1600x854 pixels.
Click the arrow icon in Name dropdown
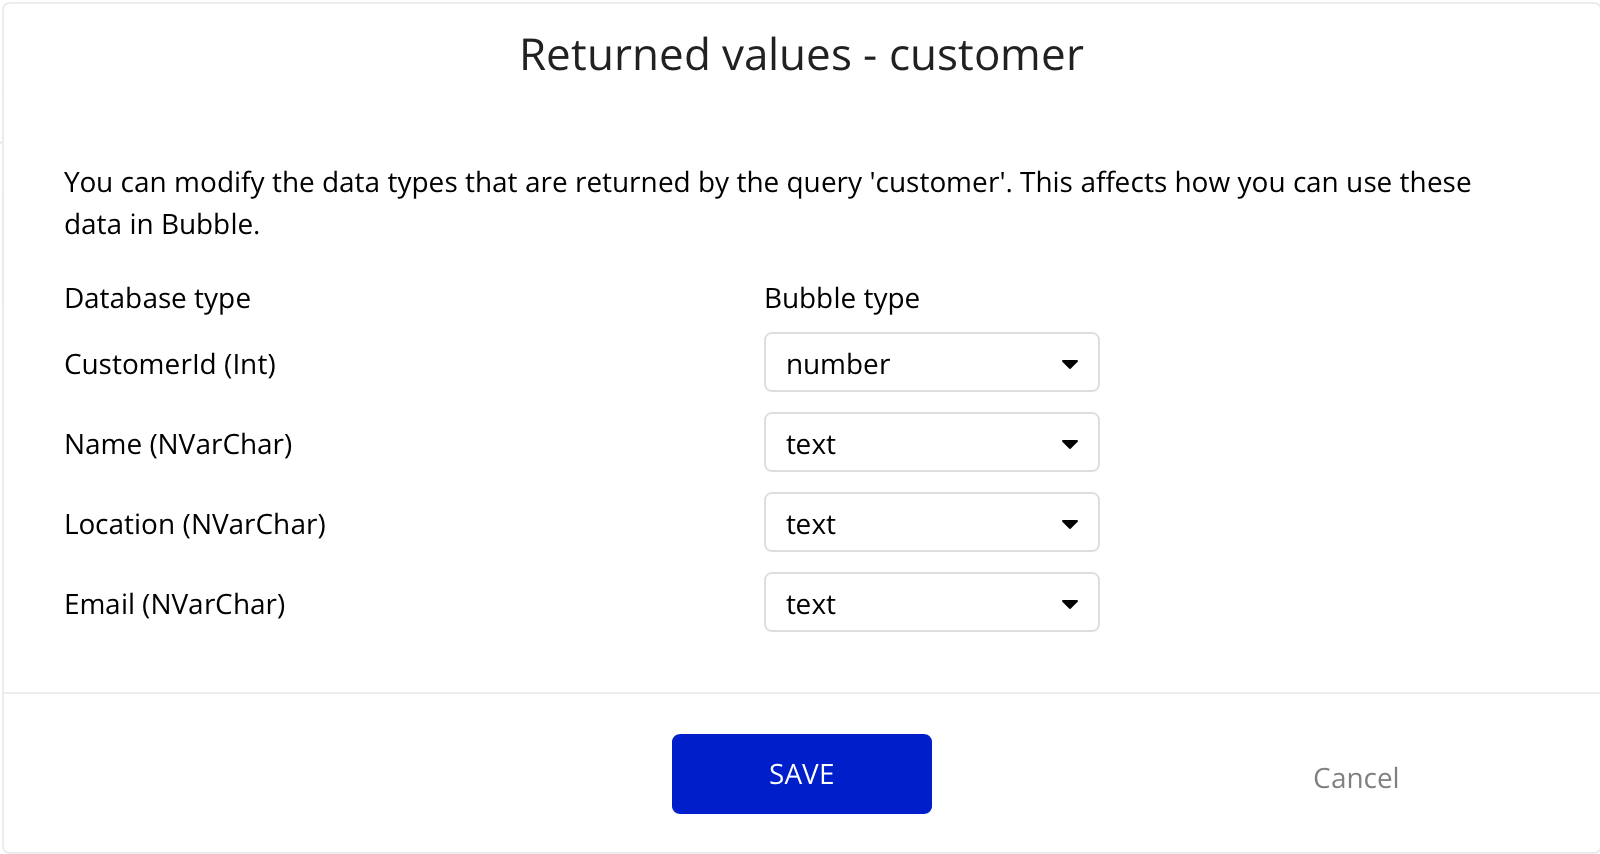[1069, 444]
